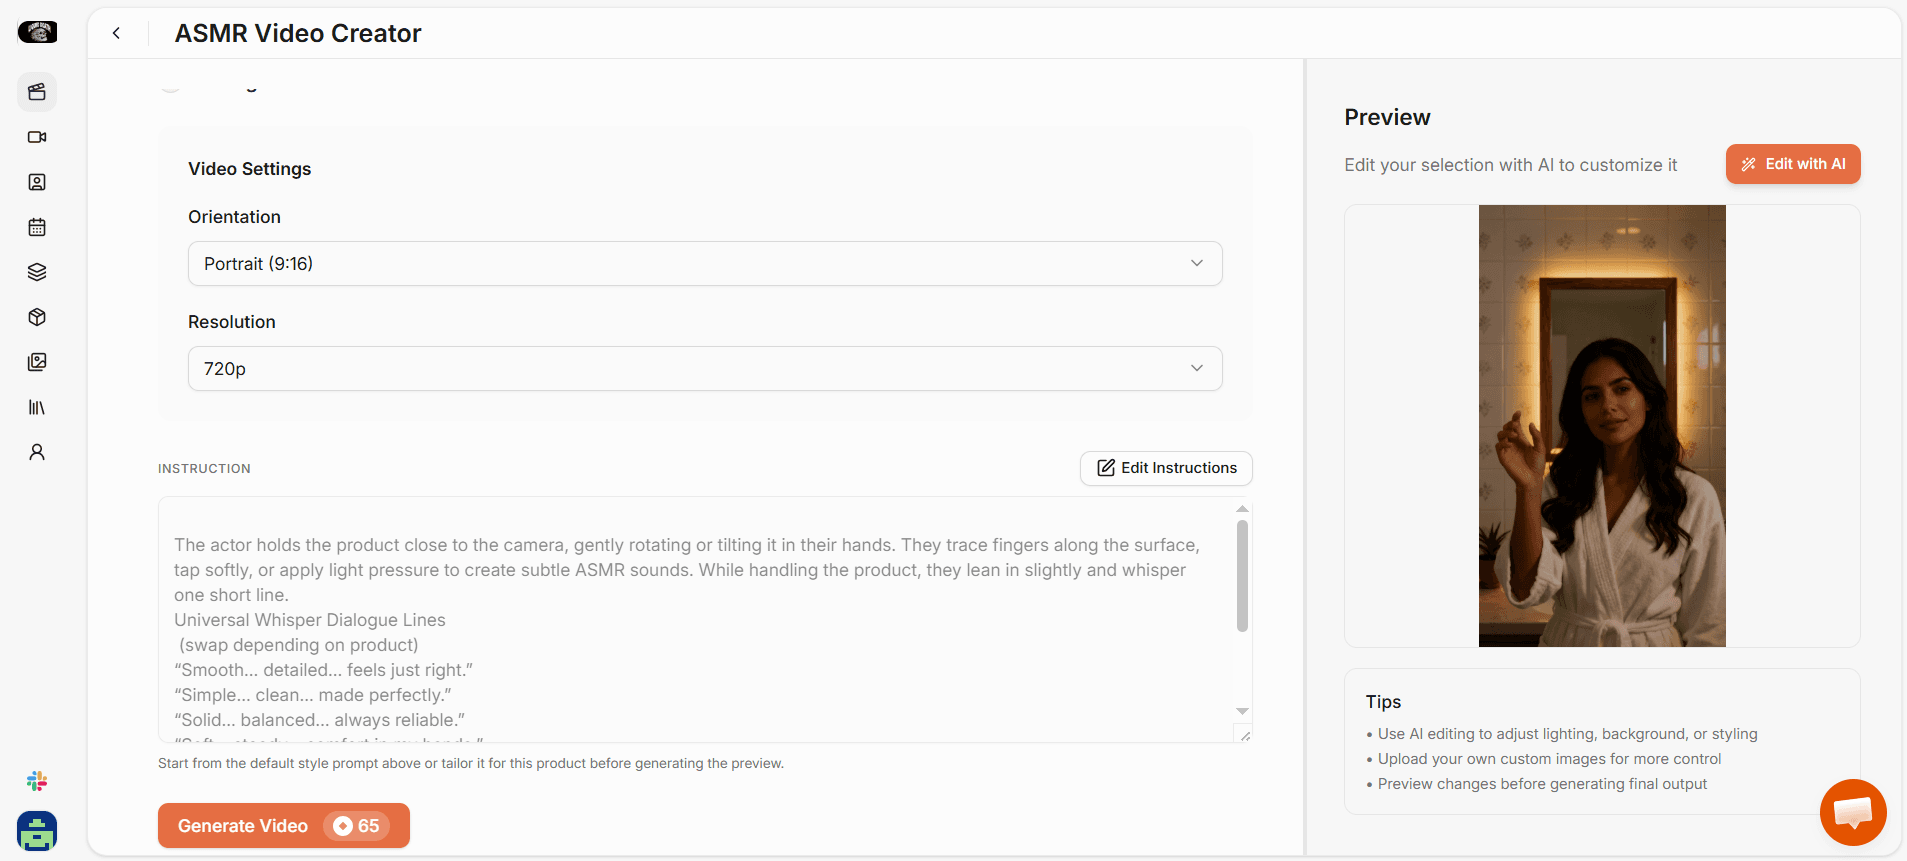1907x861 pixels.
Task: Click the preview image of woman in robe
Action: click(x=1602, y=426)
